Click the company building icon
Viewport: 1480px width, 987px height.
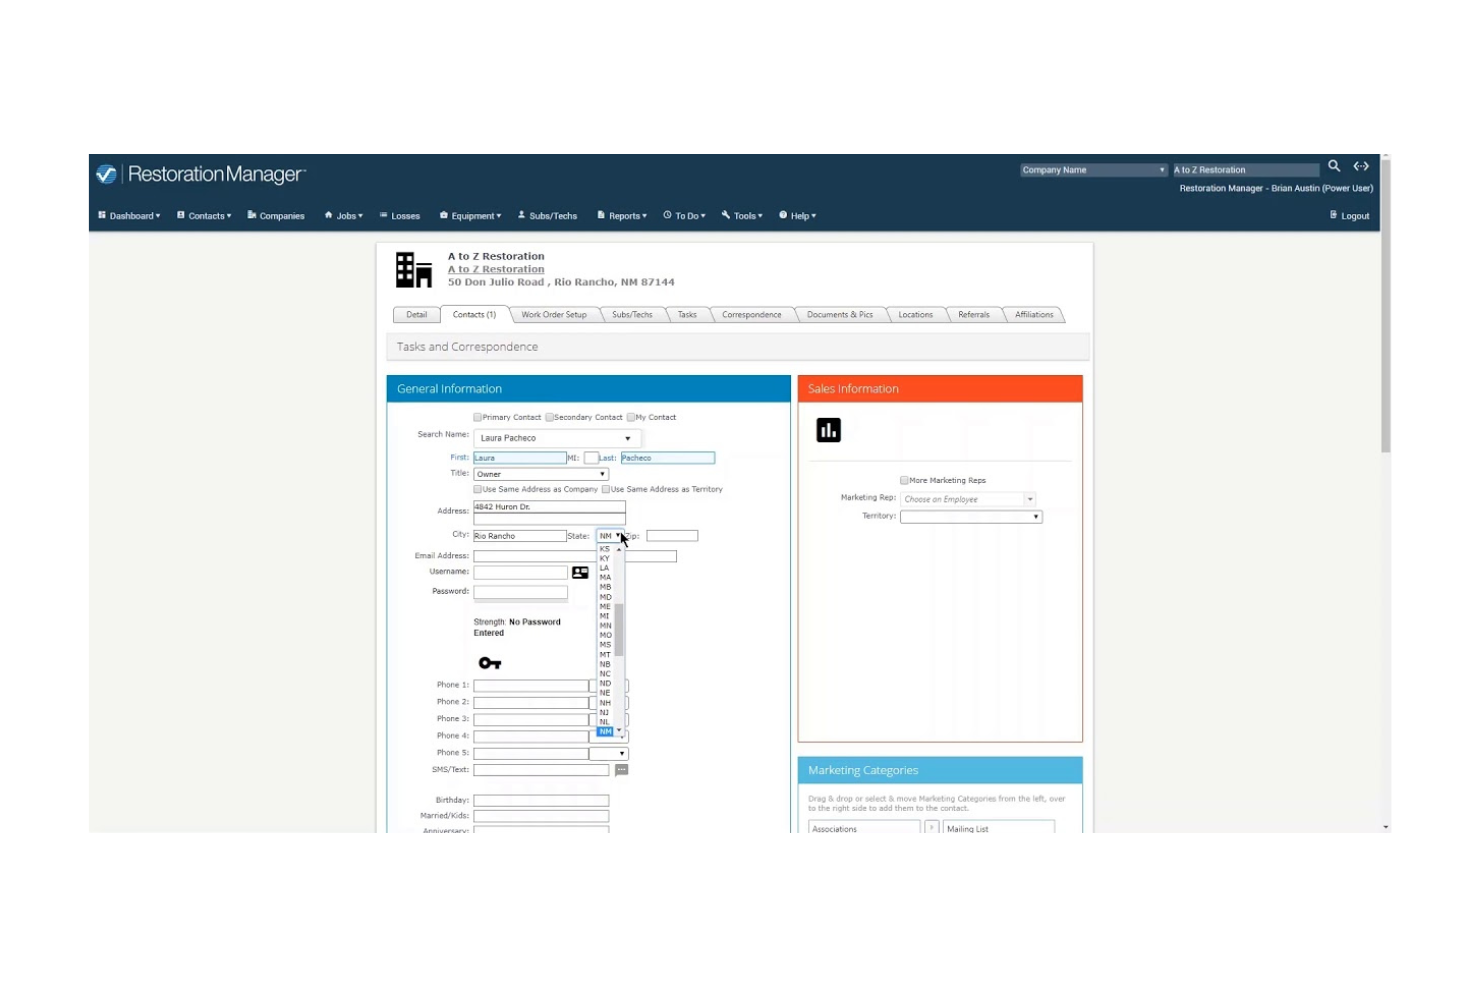(414, 270)
